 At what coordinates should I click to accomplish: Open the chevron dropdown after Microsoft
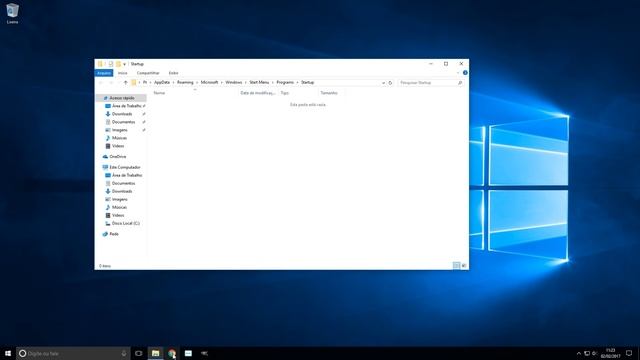click(x=222, y=82)
